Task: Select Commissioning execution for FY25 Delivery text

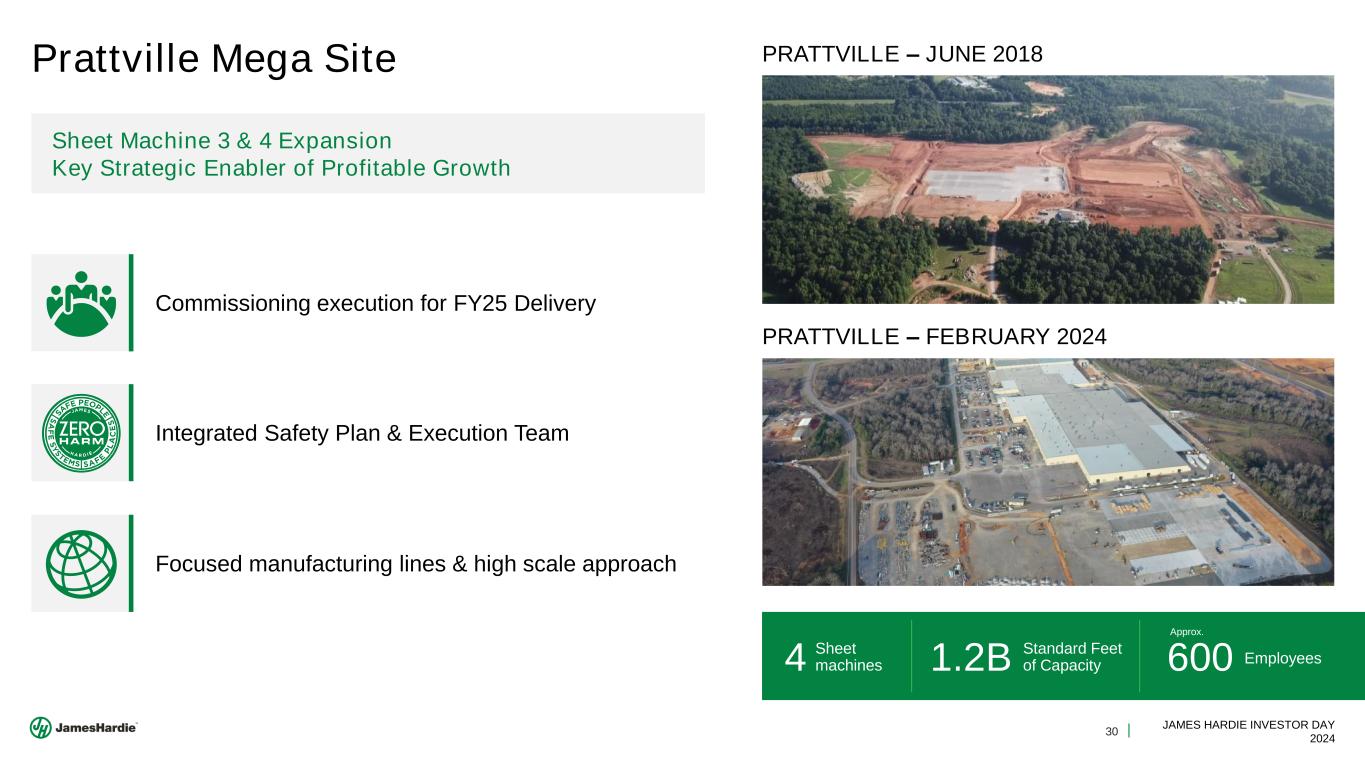Action: pos(376,303)
